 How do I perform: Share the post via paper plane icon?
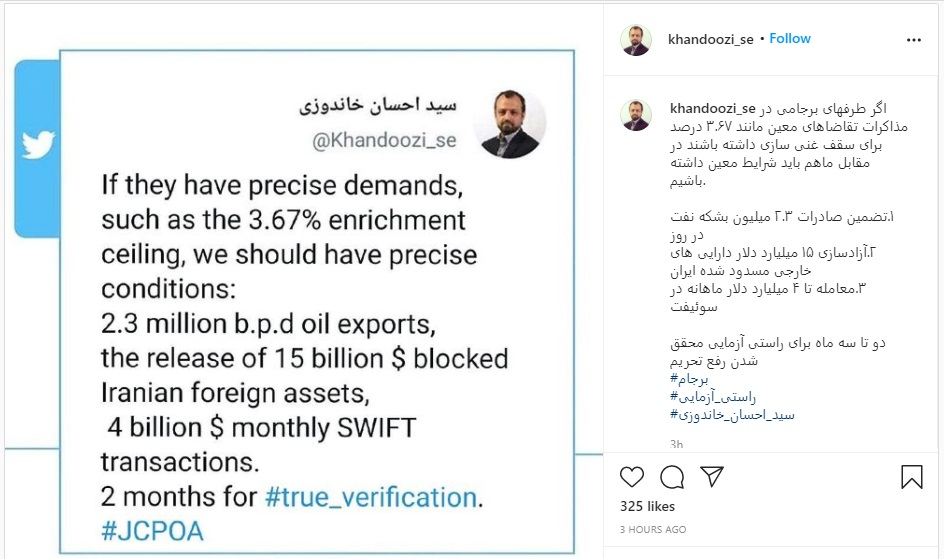click(x=711, y=476)
